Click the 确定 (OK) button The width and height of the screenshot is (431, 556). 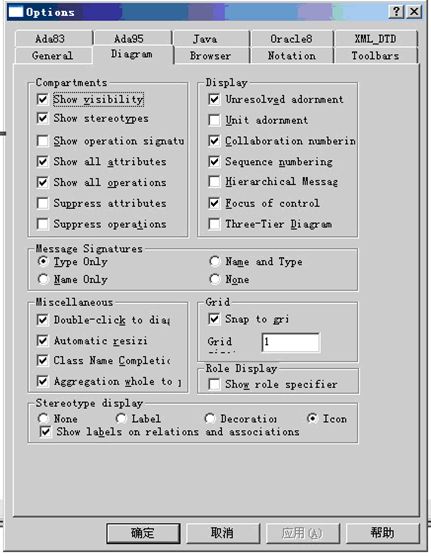pyautogui.click(x=143, y=533)
